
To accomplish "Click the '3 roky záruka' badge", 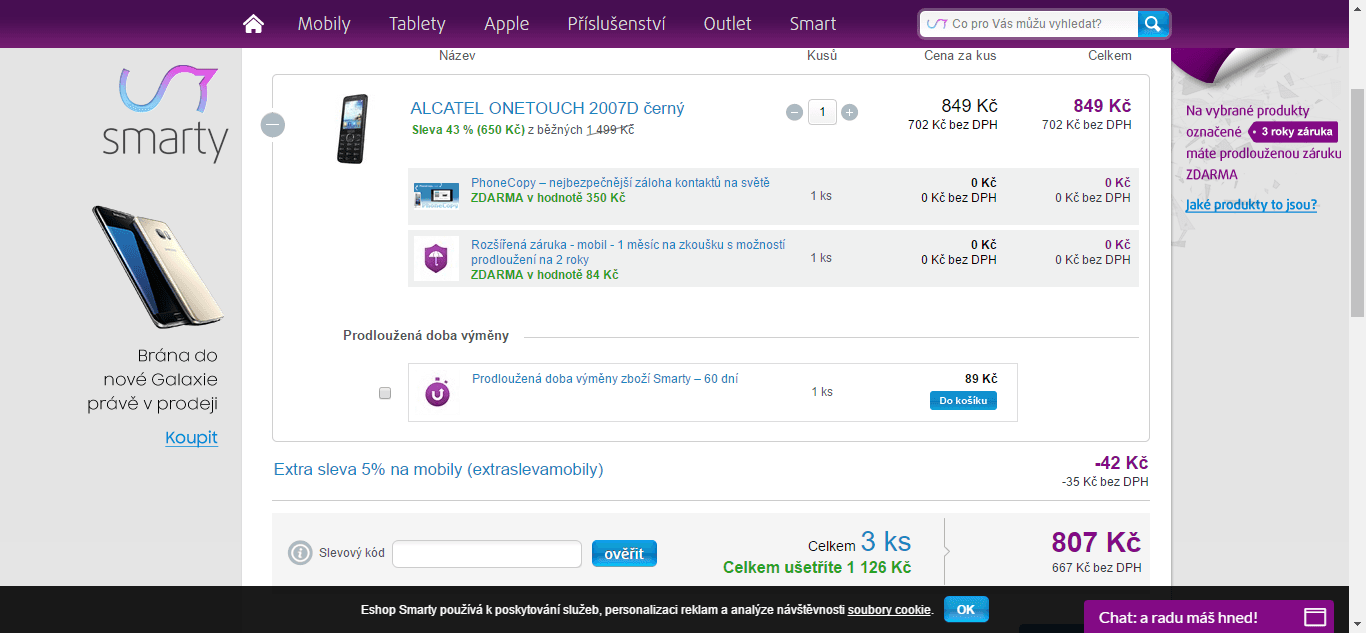I will point(1293,132).
